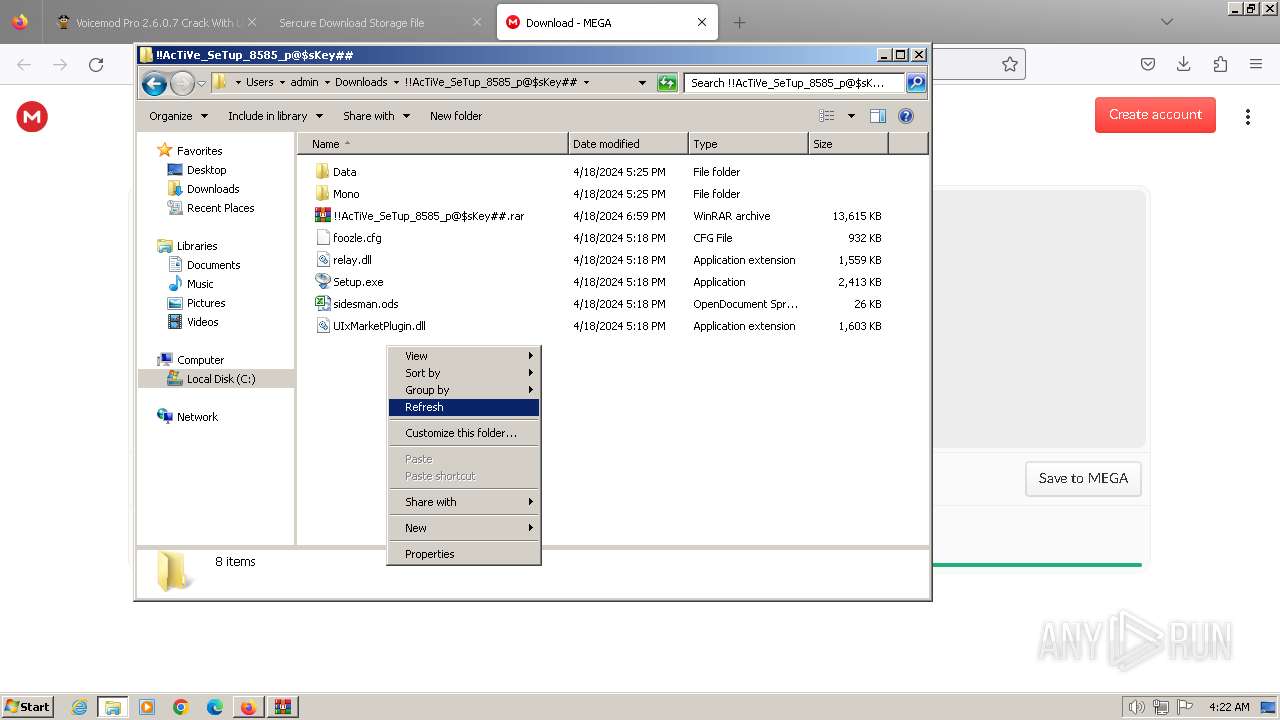The width and height of the screenshot is (1280, 720).
Task: Select the Mono folder icon
Action: (322, 194)
